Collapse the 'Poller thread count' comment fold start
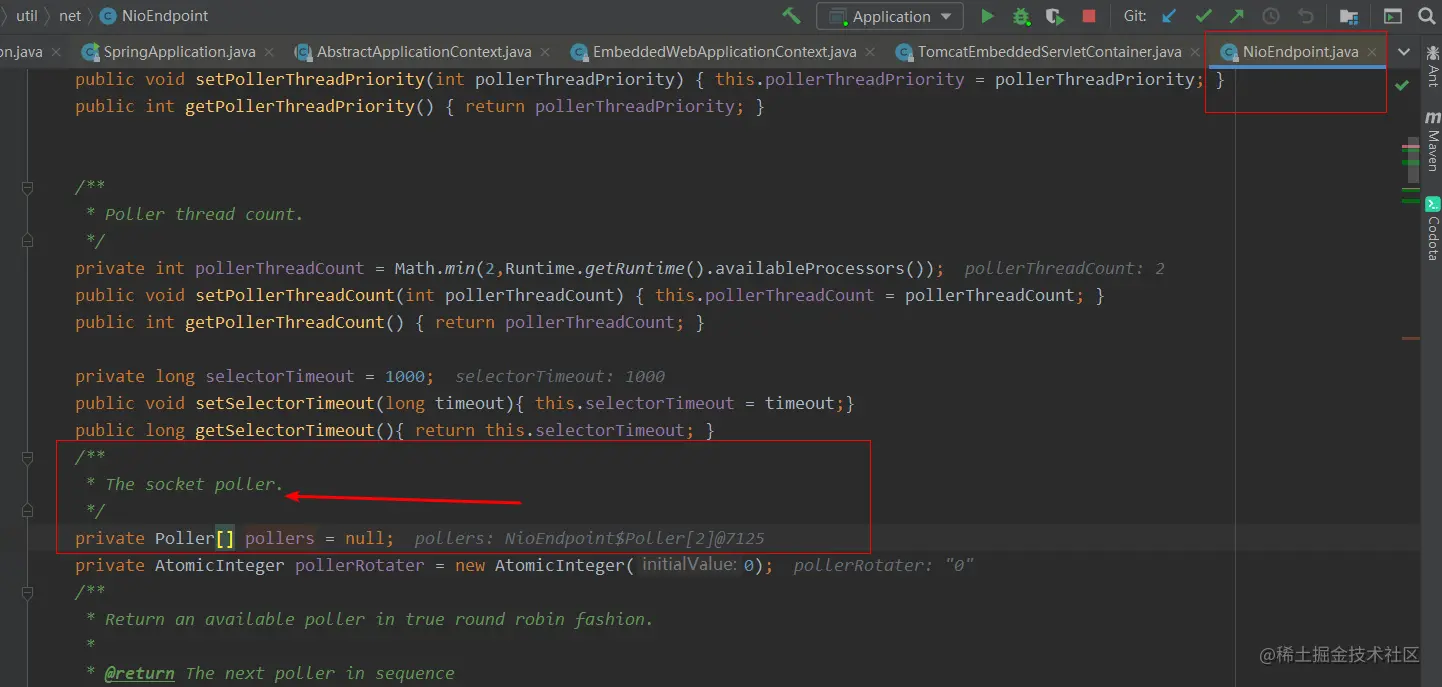The image size is (1442, 687). (28, 187)
